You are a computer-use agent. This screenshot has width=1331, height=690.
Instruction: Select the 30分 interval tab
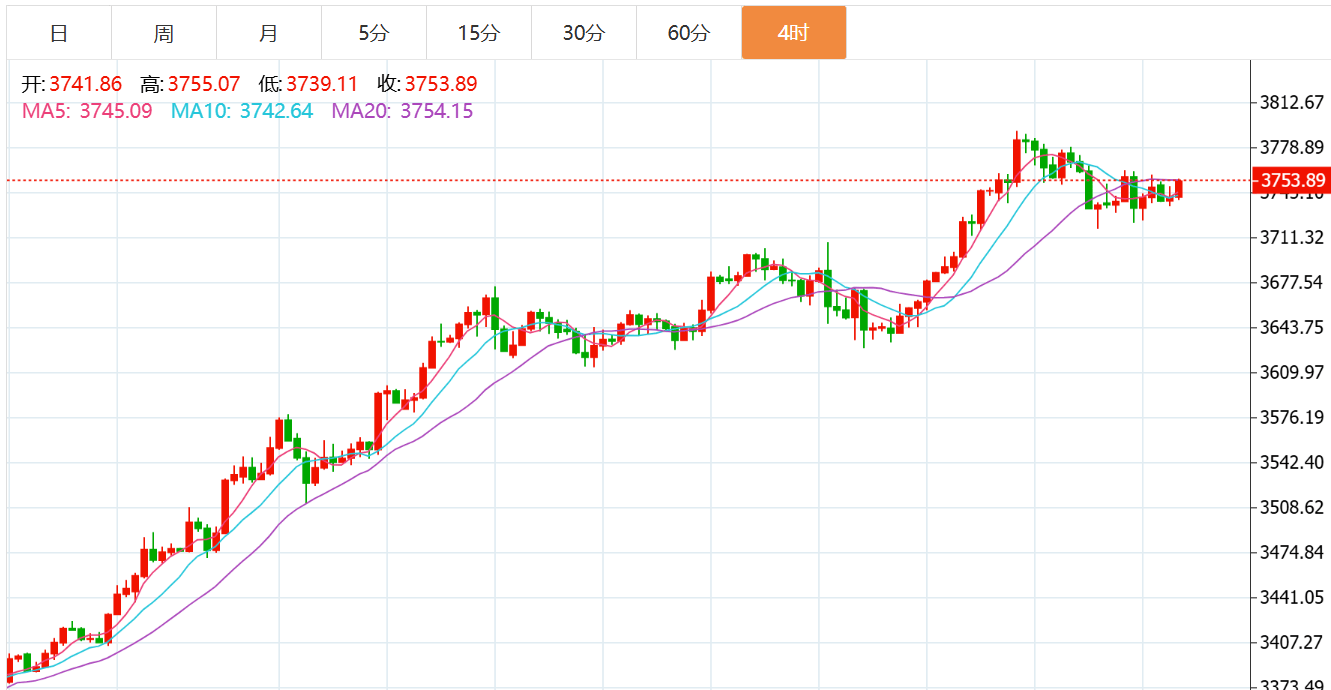[x=583, y=33]
